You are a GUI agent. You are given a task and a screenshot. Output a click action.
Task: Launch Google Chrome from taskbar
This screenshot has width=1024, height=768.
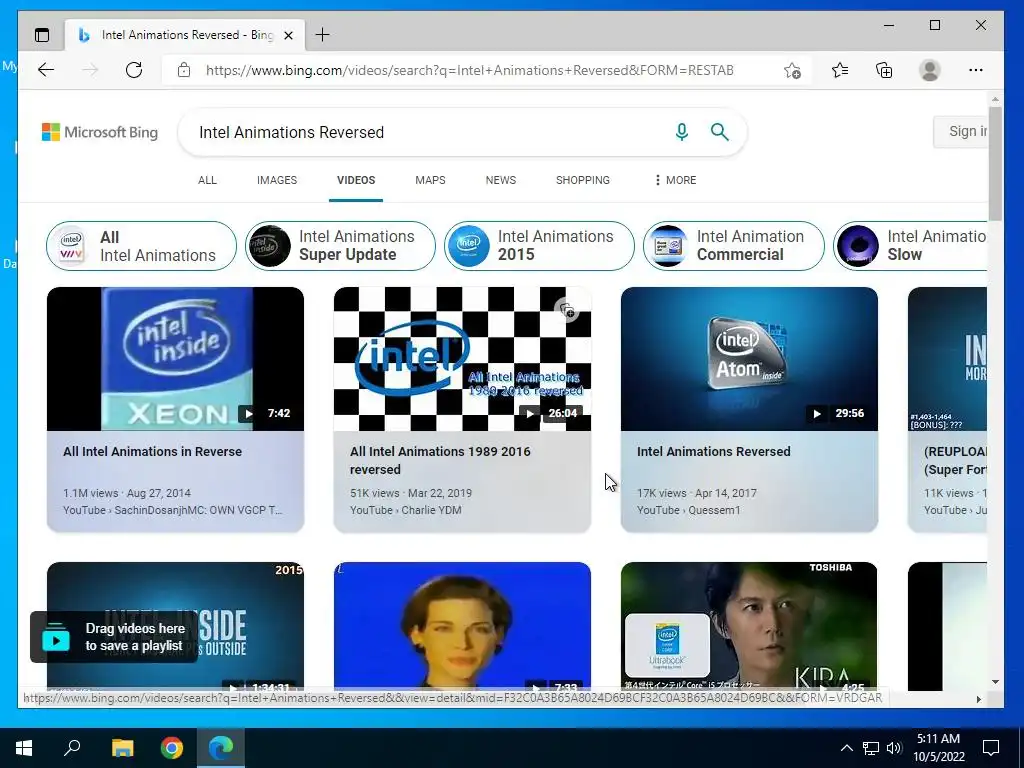172,748
